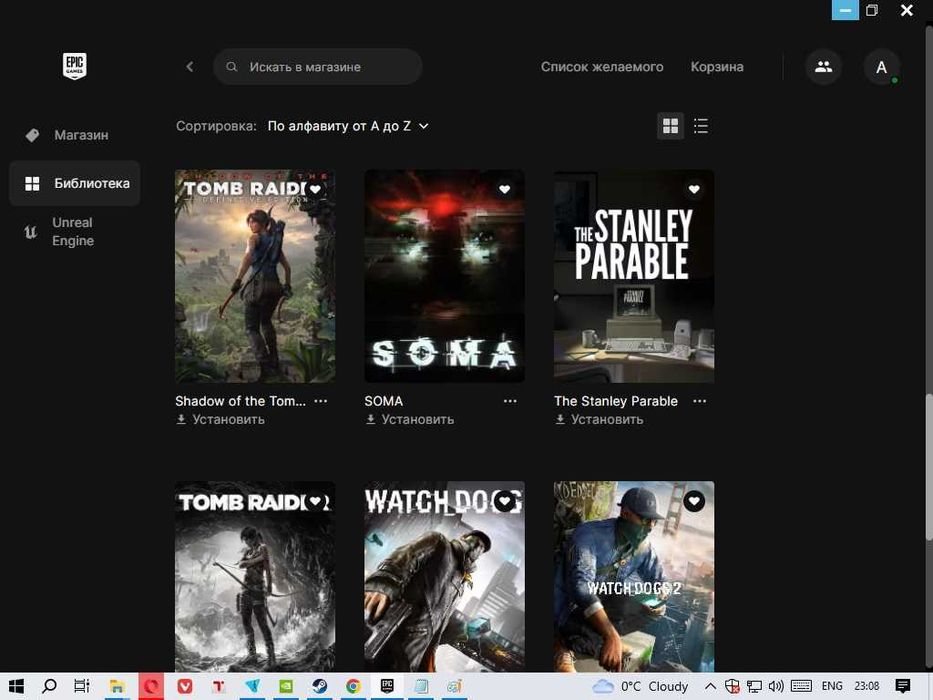The height and width of the screenshot is (700, 933).
Task: Open the notification center icon
Action: (x=903, y=686)
